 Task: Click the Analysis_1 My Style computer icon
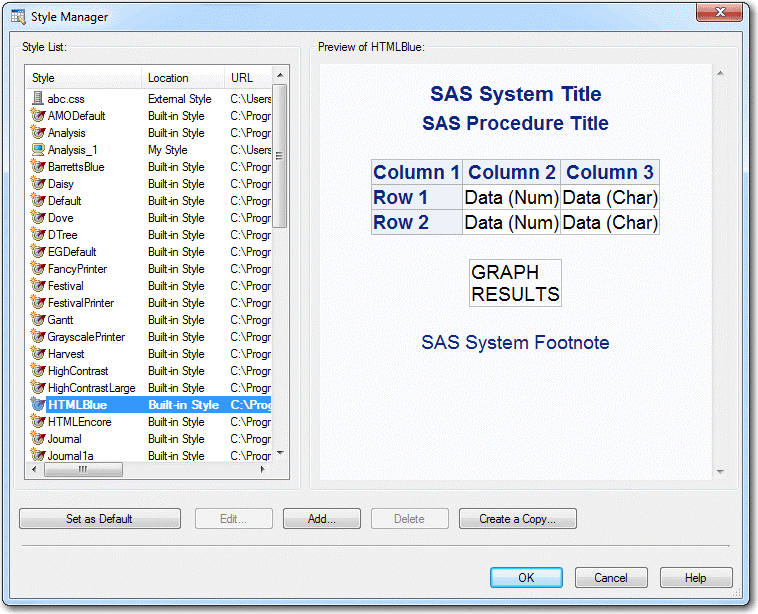point(38,149)
